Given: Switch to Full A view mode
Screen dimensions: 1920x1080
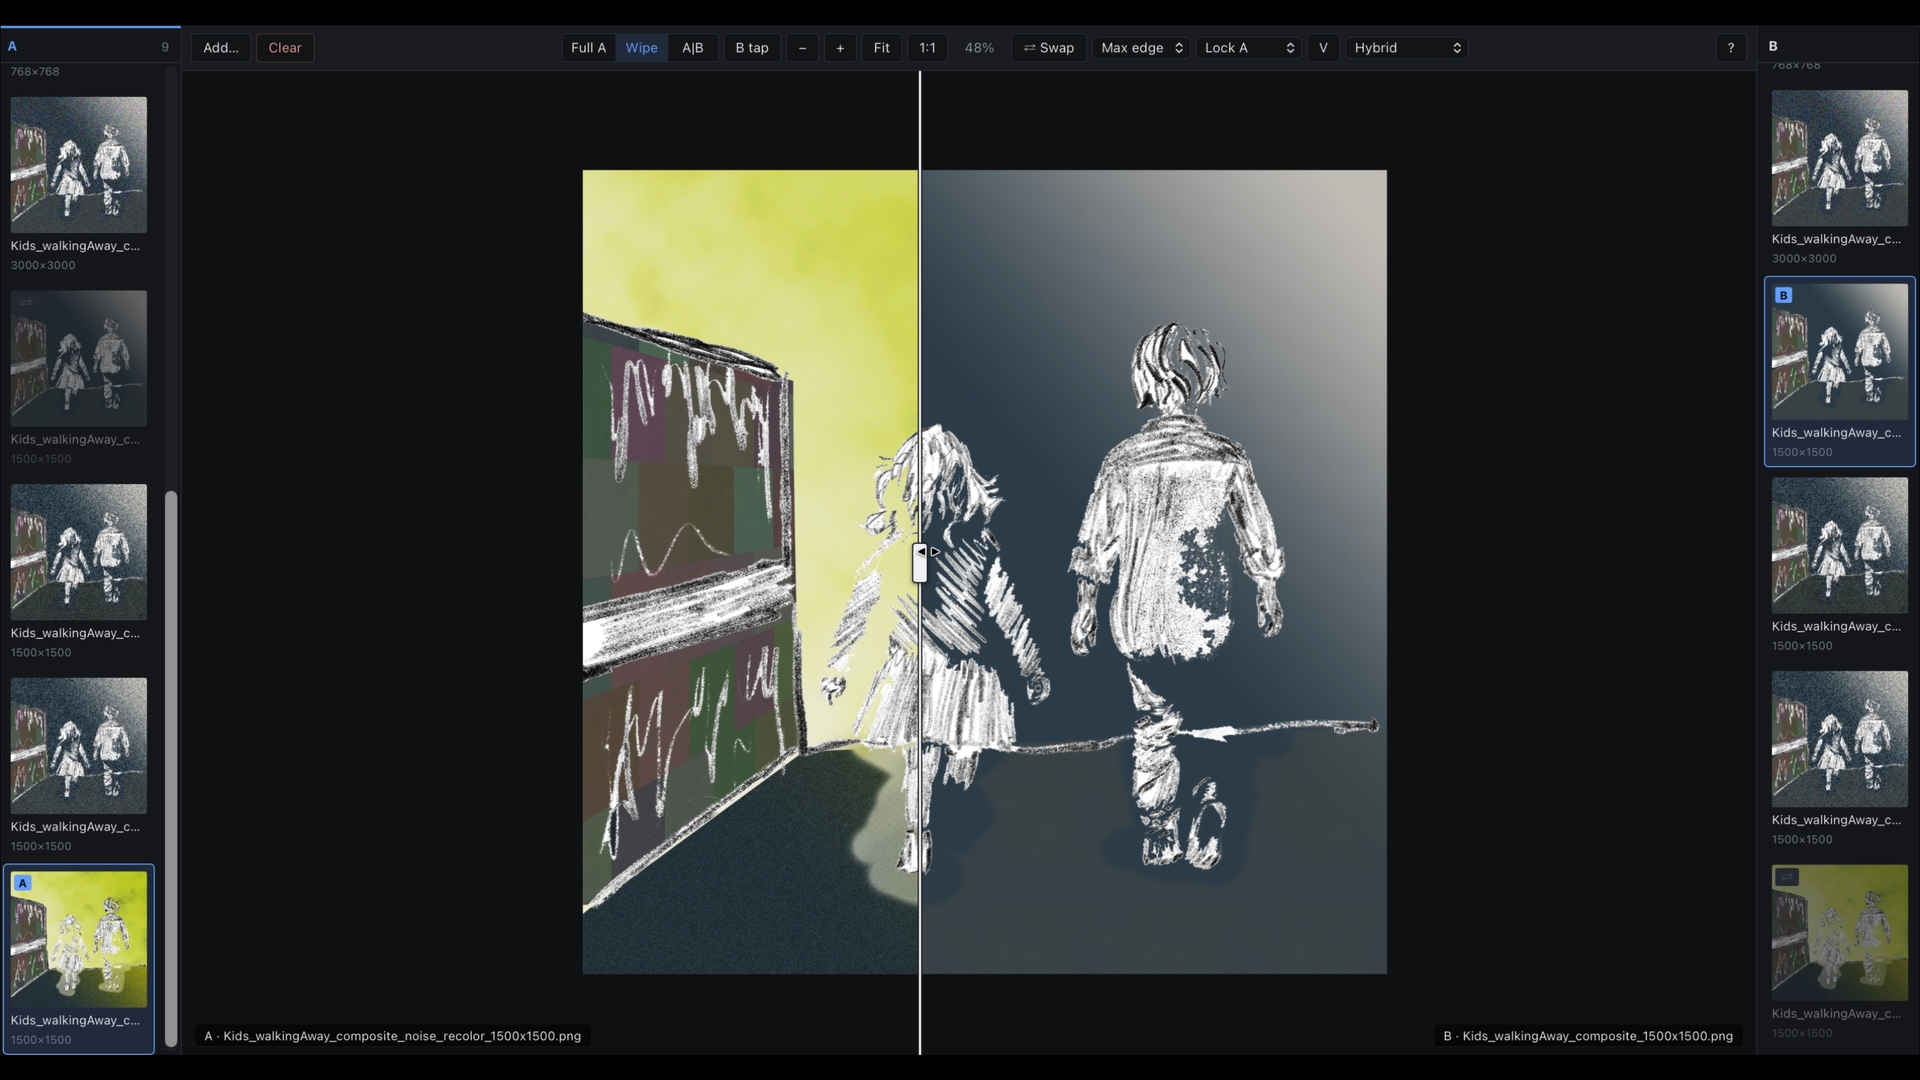Looking at the screenshot, I should [x=588, y=48].
